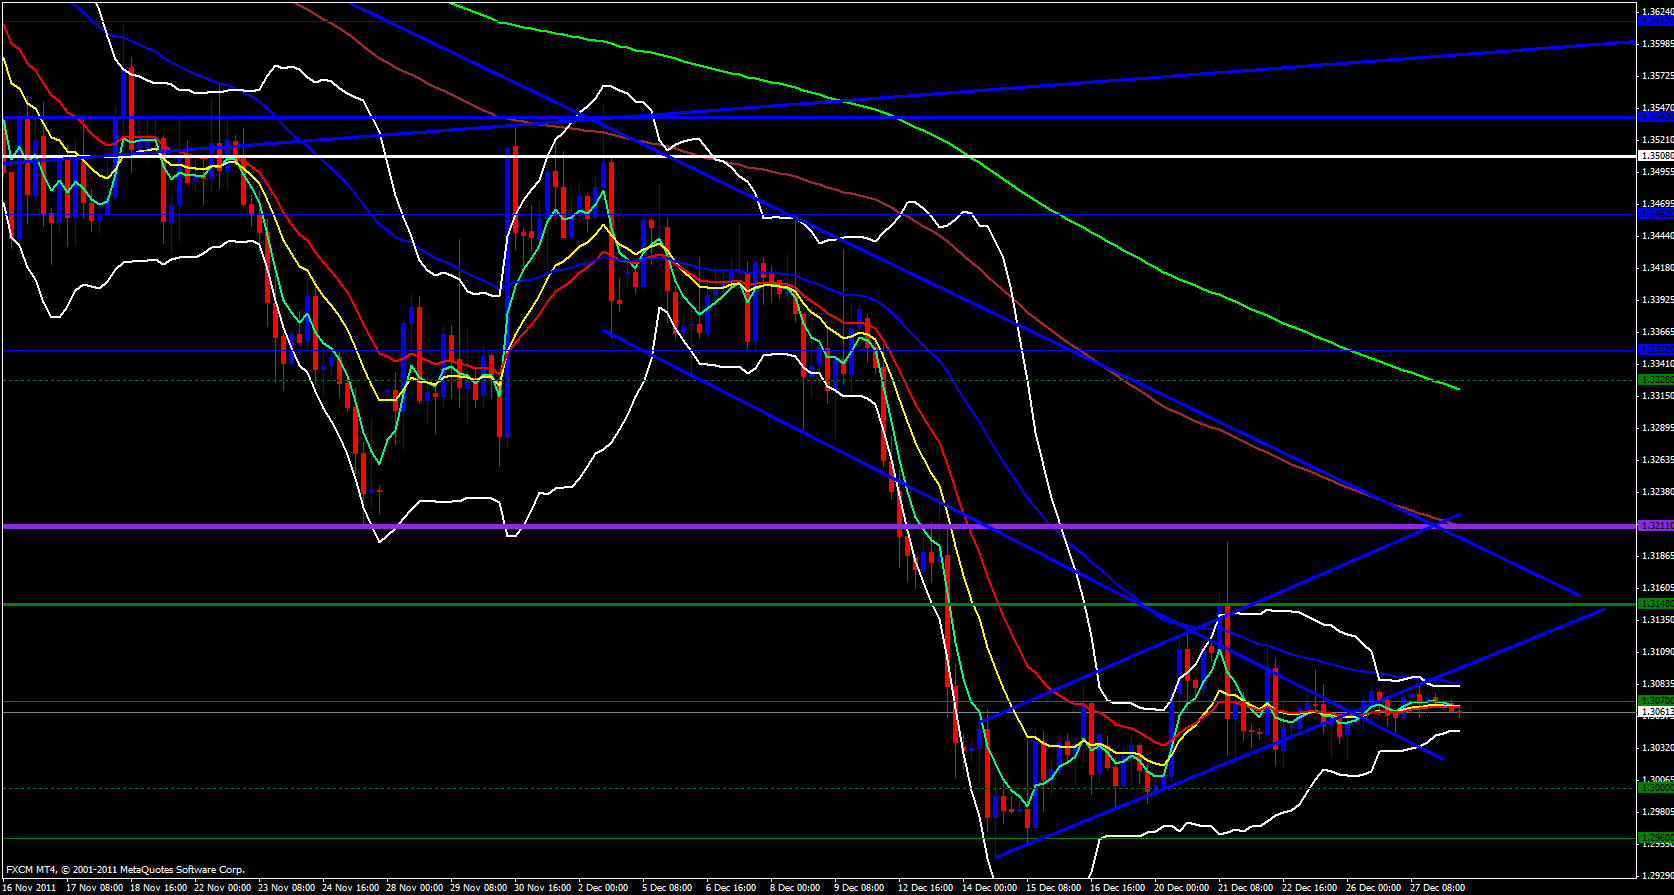
Task: Click the 23 Nov 08:00 time label
Action: point(286,888)
